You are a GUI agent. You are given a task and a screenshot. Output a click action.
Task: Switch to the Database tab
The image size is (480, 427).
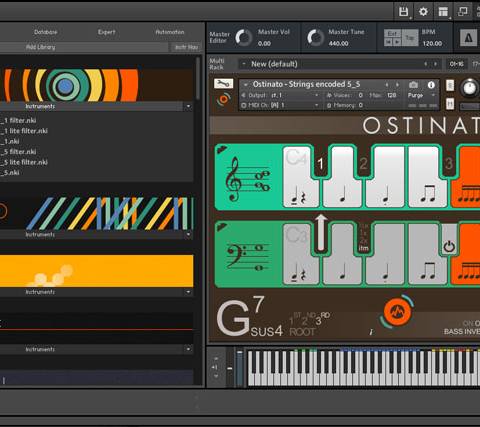point(46,32)
